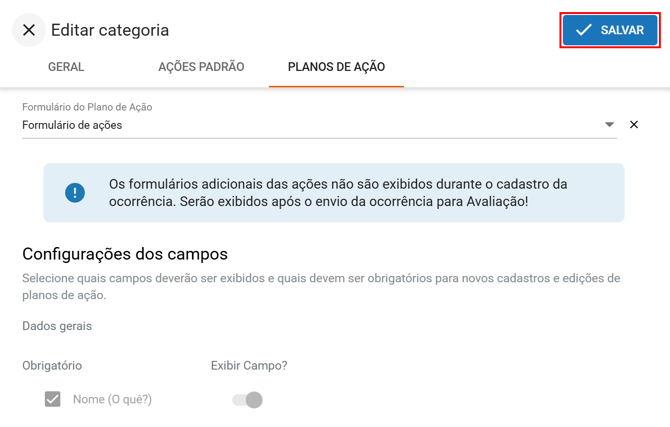Viewport: 670px width, 427px height.
Task: Toggle the Nome (O quê?) obrigatório checkbox
Action: pyautogui.click(x=53, y=399)
